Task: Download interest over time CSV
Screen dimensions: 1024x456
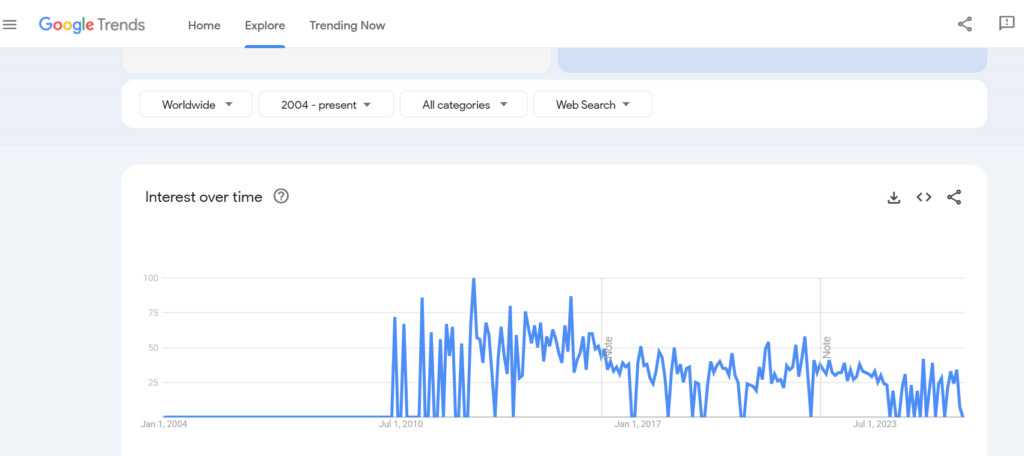Action: pyautogui.click(x=894, y=198)
